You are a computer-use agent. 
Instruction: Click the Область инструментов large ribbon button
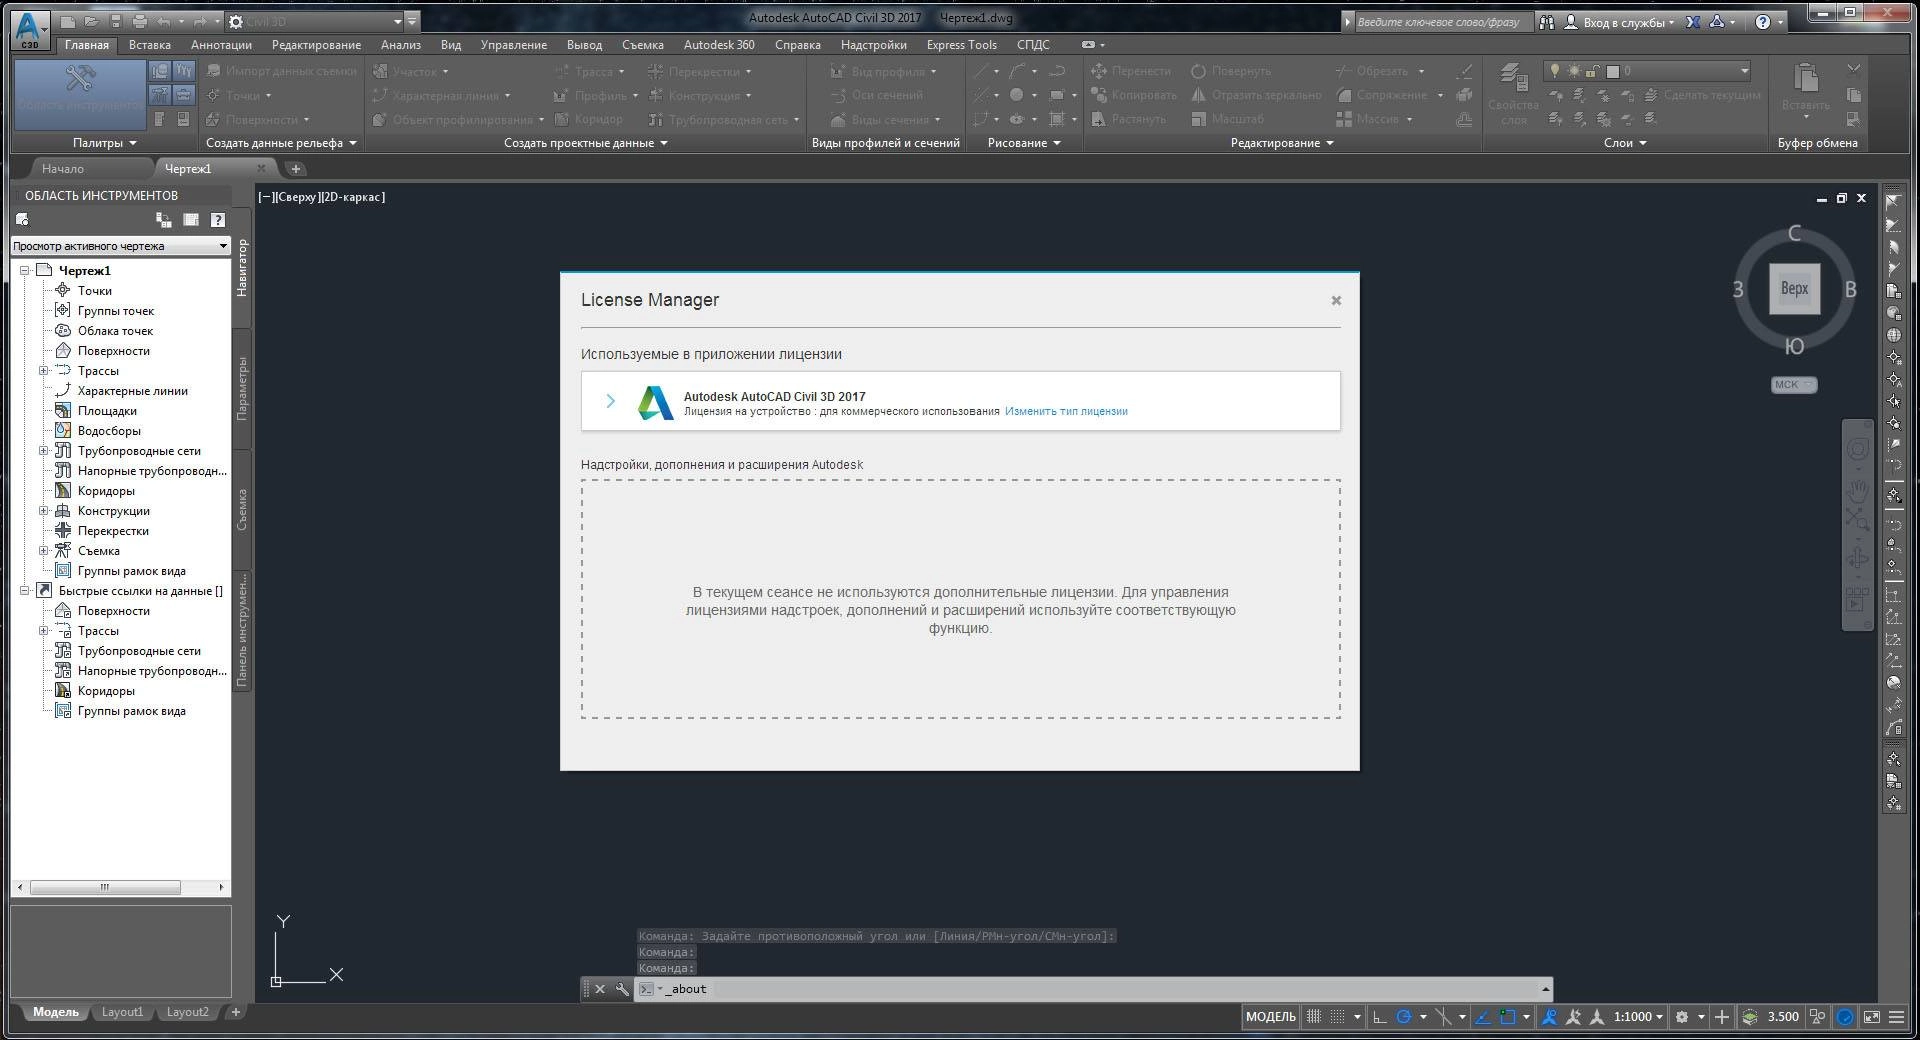[x=80, y=93]
